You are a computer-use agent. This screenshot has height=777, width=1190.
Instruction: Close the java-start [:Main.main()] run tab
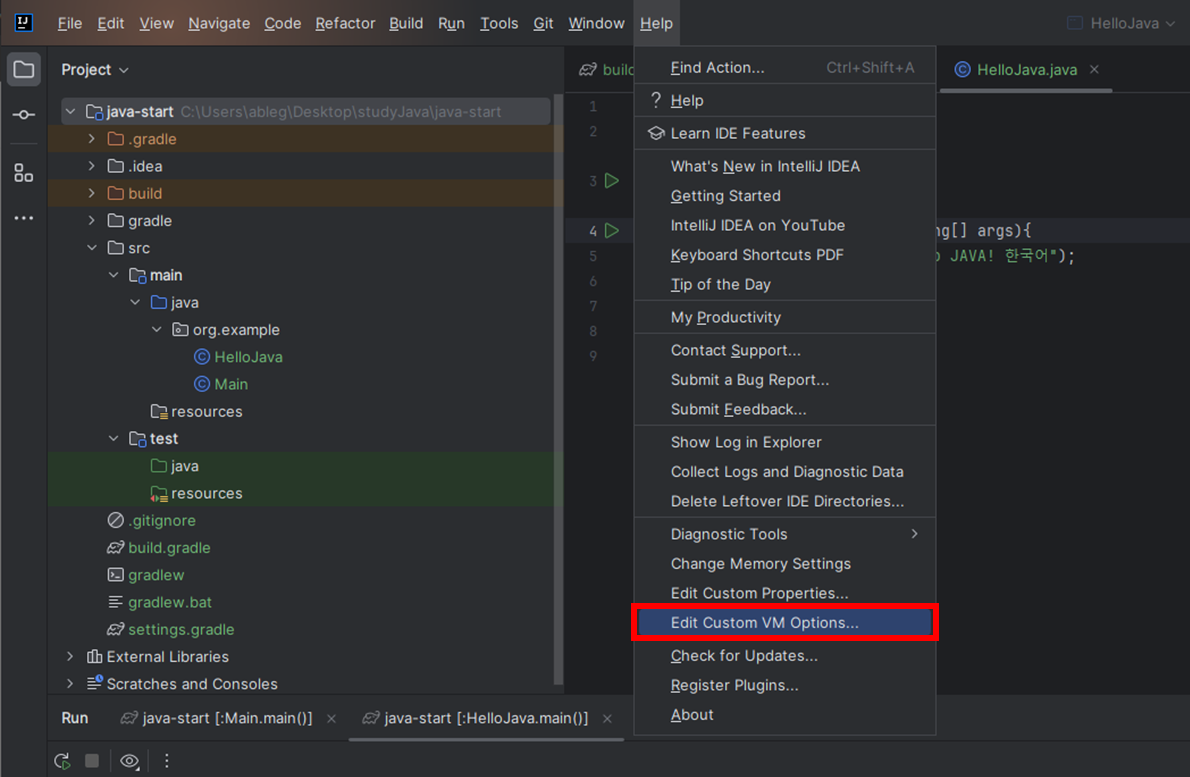331,718
